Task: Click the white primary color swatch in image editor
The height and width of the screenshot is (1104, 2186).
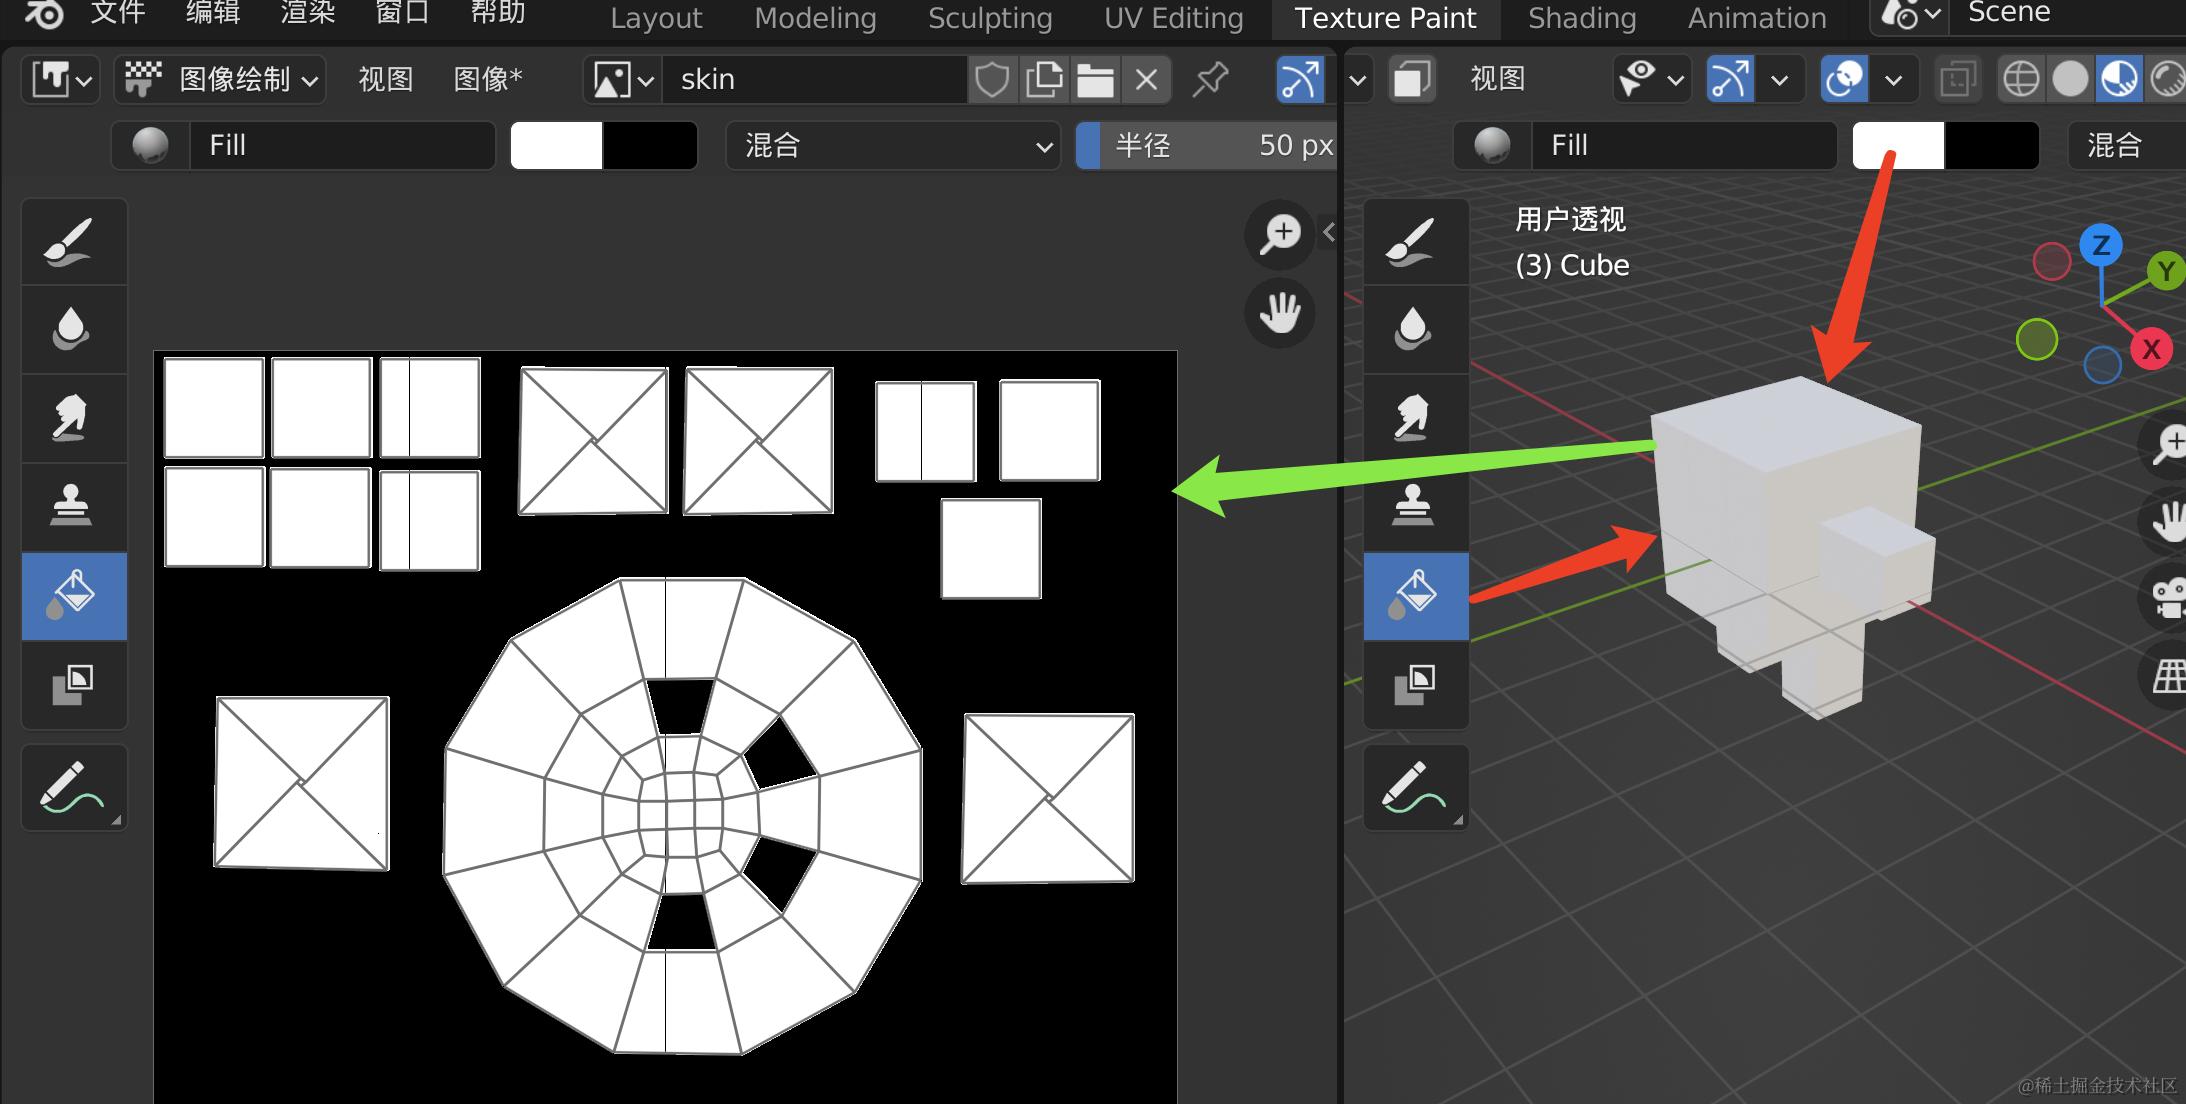Action: (x=556, y=146)
